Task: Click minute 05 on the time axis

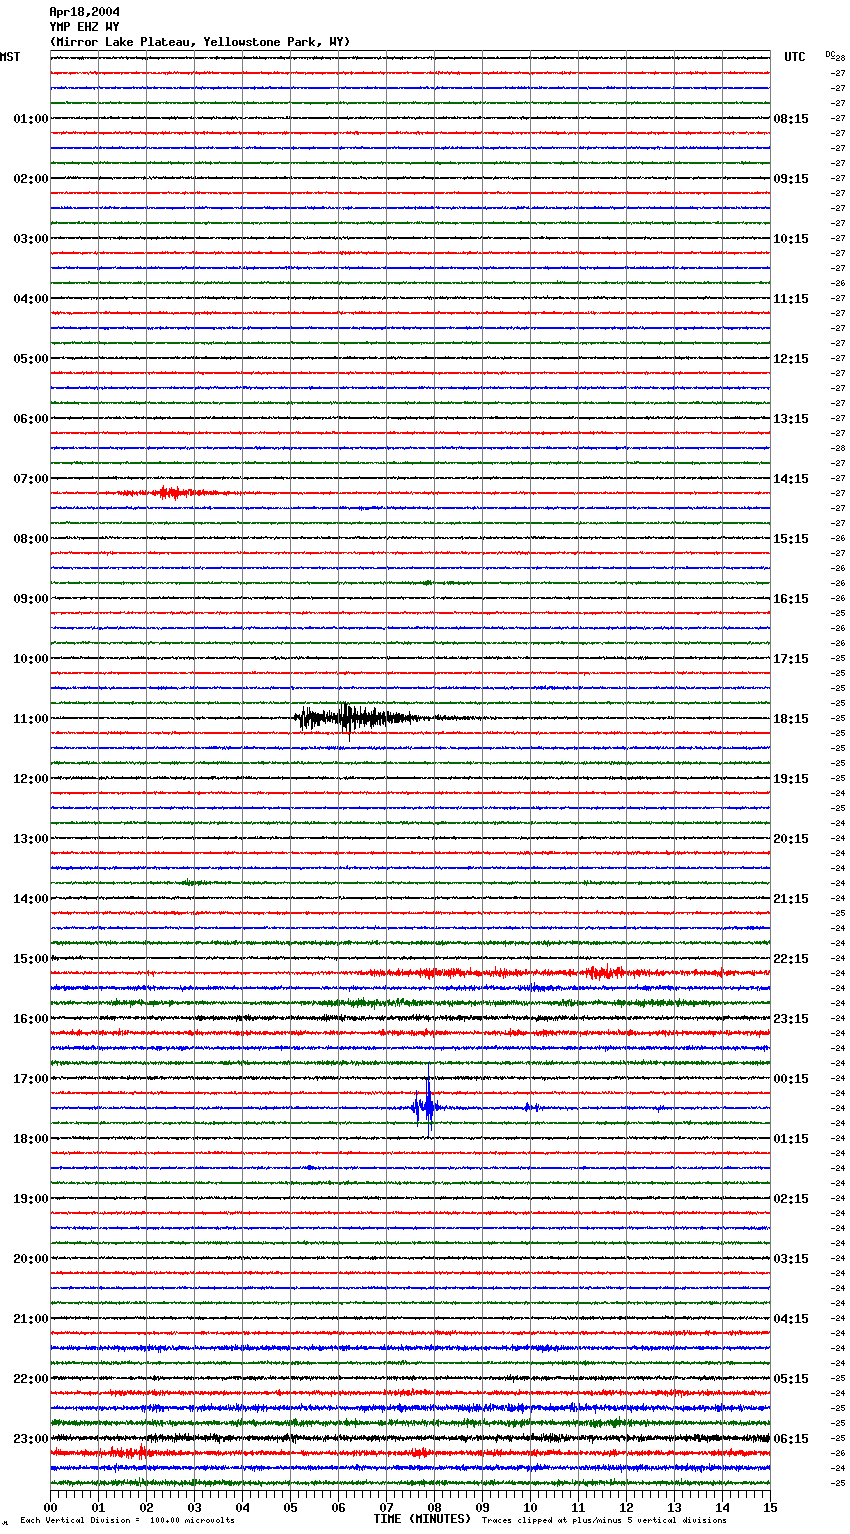Action: (290, 1507)
